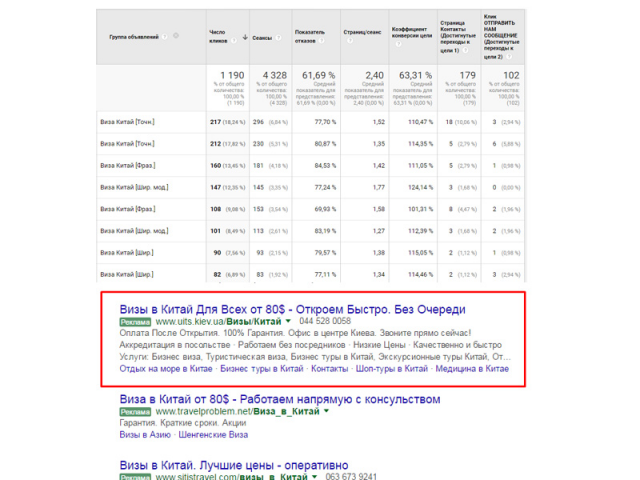Follow sitelink Бизнес туры в Китай
640x480 pixels.
tap(262, 369)
